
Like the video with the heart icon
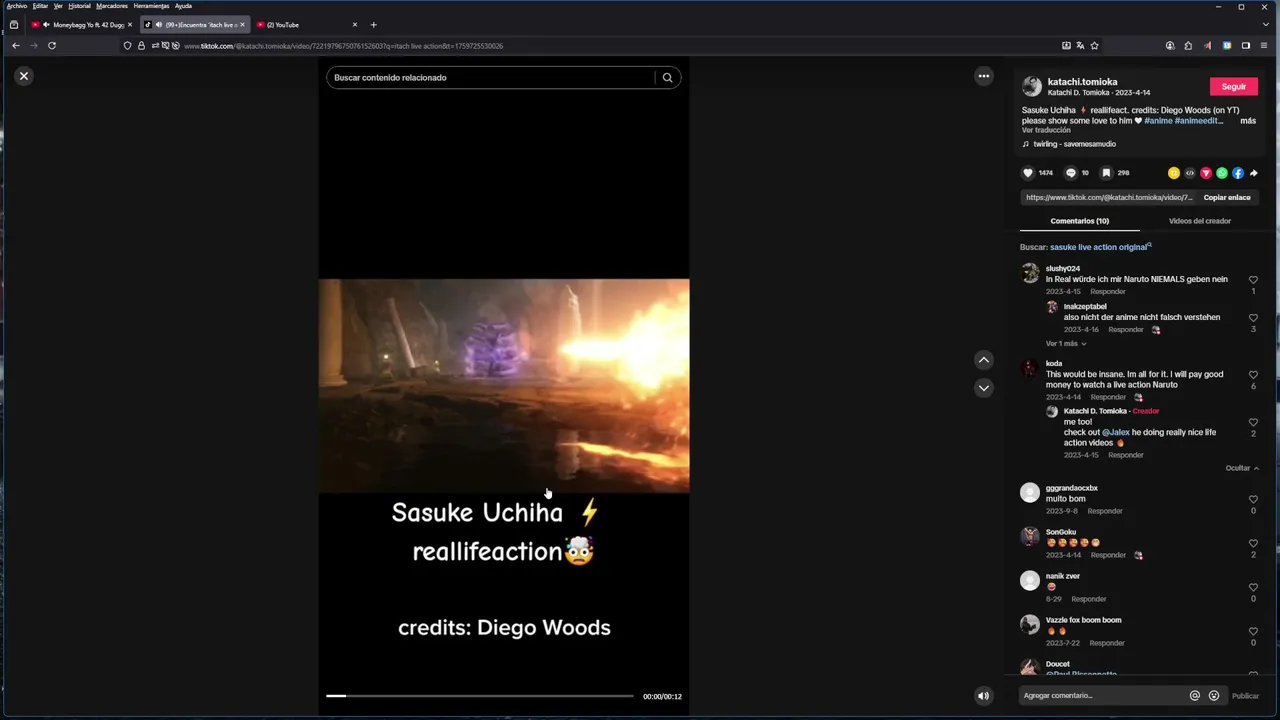pyautogui.click(x=1027, y=173)
